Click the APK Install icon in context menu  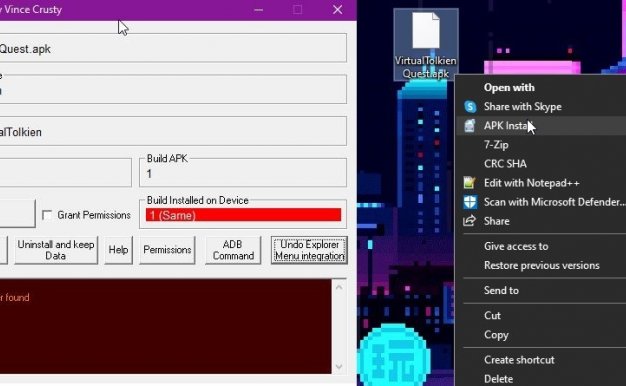tap(470, 126)
